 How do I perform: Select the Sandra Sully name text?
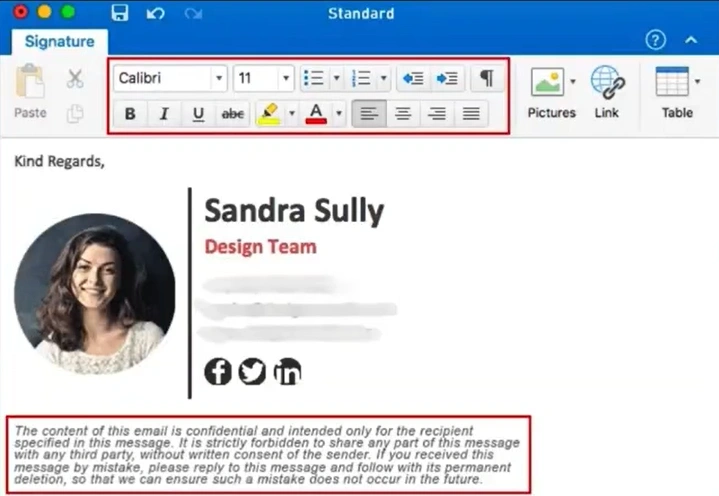click(x=294, y=211)
